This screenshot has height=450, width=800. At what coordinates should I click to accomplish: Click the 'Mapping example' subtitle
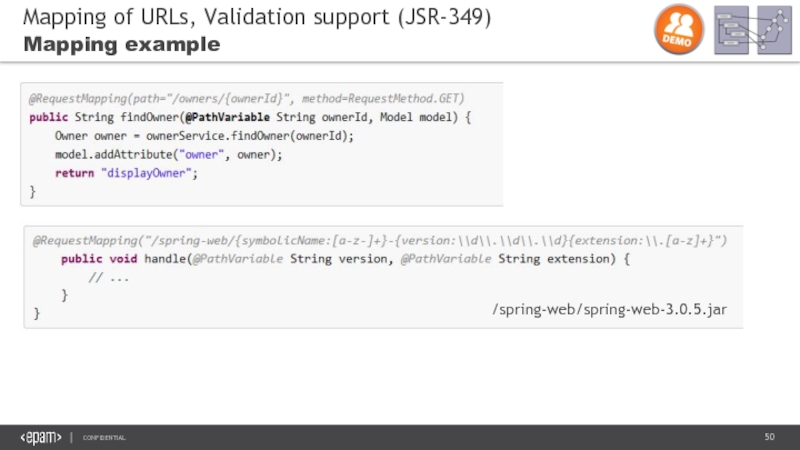(121, 45)
